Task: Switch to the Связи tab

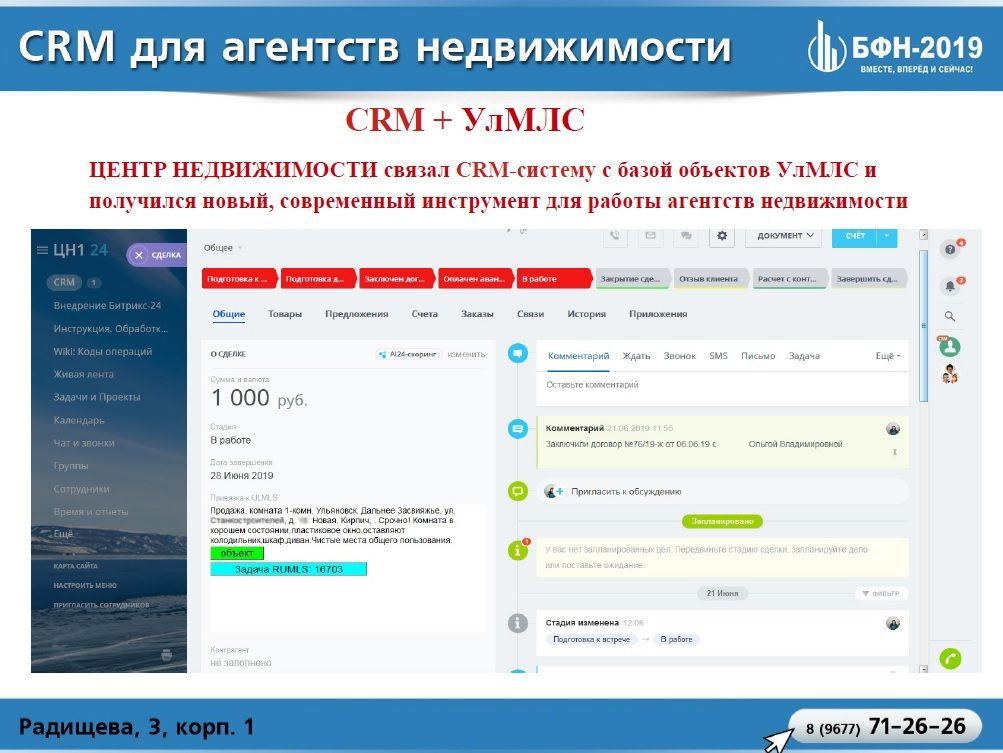Action: 530,314
